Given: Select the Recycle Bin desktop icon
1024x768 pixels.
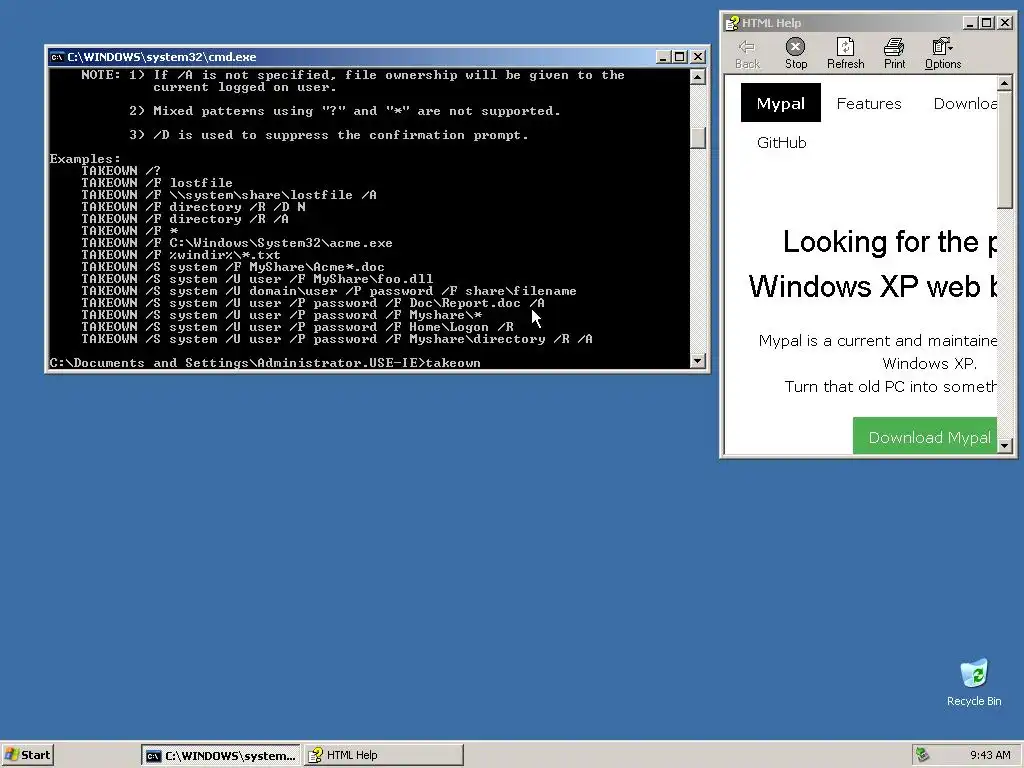Looking at the screenshot, I should tap(974, 682).
